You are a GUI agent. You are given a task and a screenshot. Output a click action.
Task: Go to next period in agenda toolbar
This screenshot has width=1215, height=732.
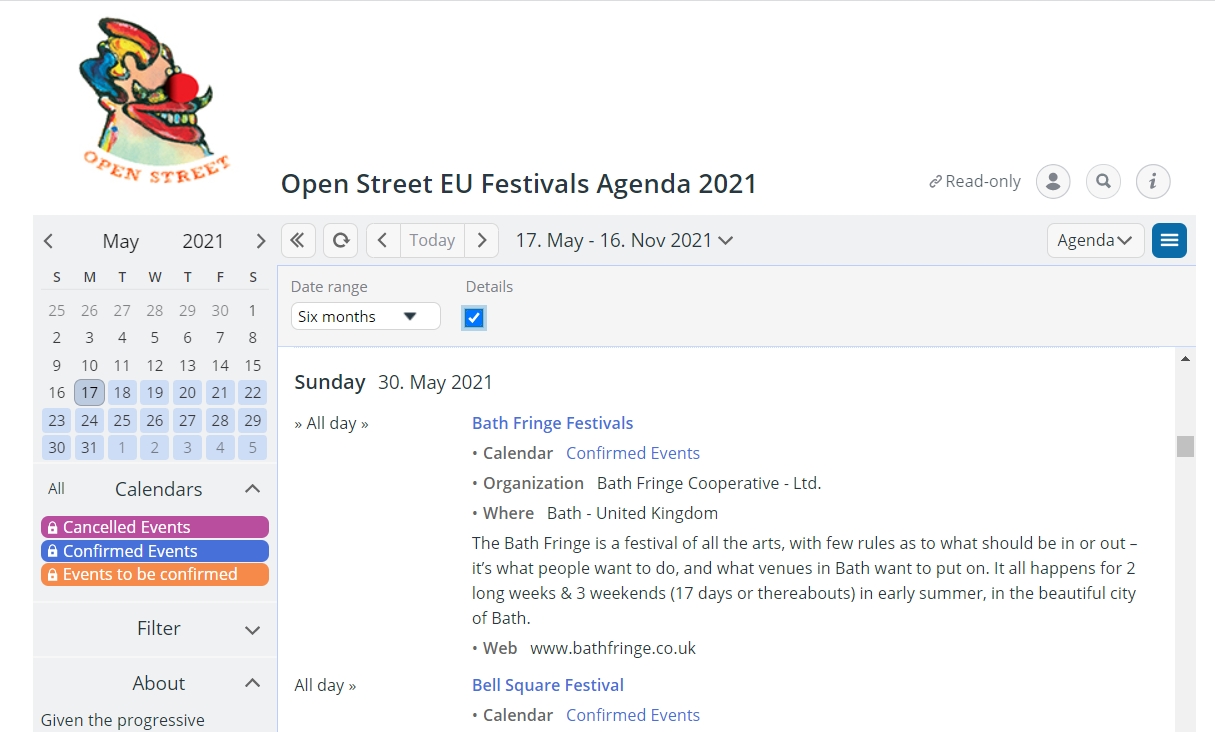tap(482, 240)
